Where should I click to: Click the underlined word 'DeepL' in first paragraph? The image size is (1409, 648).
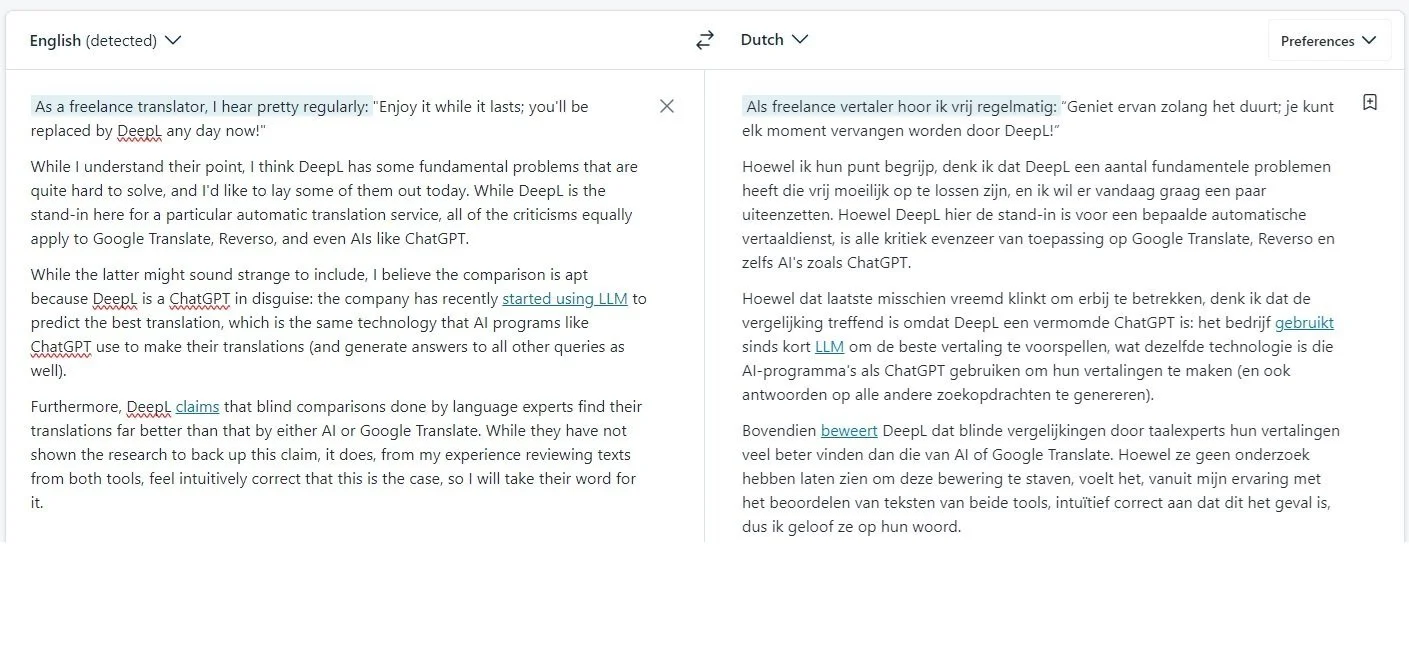pyautogui.click(x=139, y=131)
